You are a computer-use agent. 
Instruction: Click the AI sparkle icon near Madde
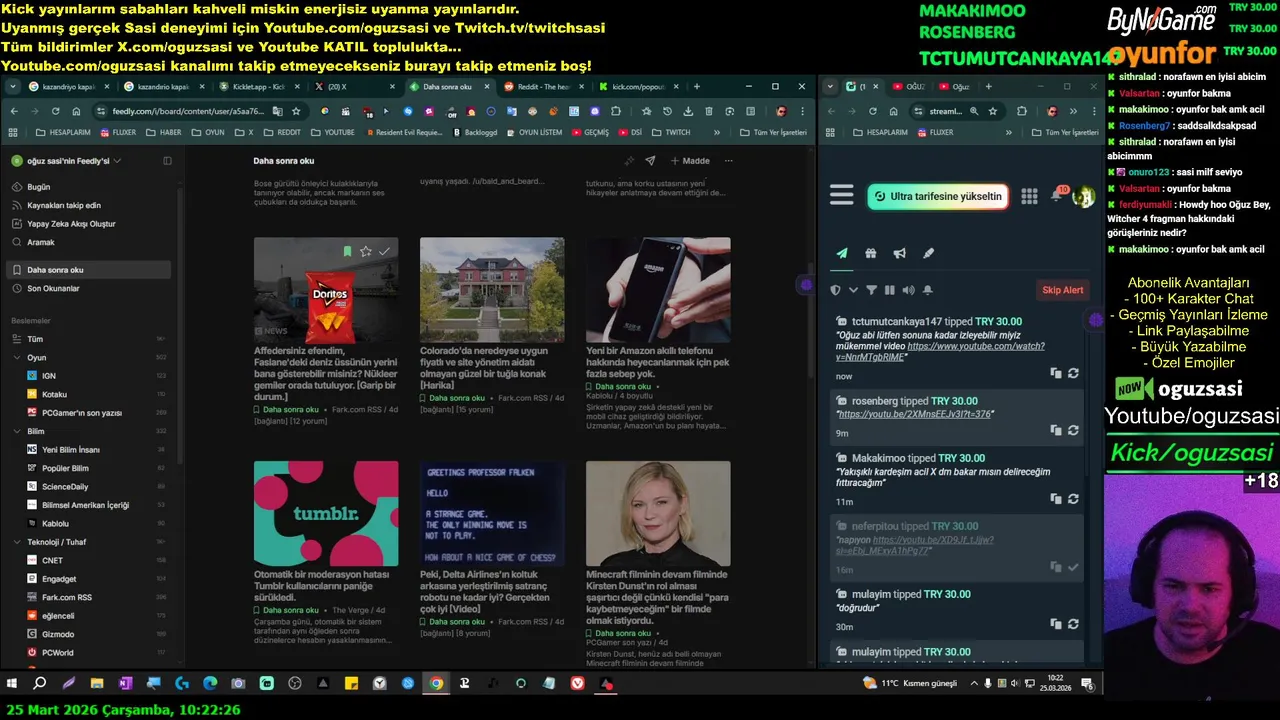[x=629, y=161]
